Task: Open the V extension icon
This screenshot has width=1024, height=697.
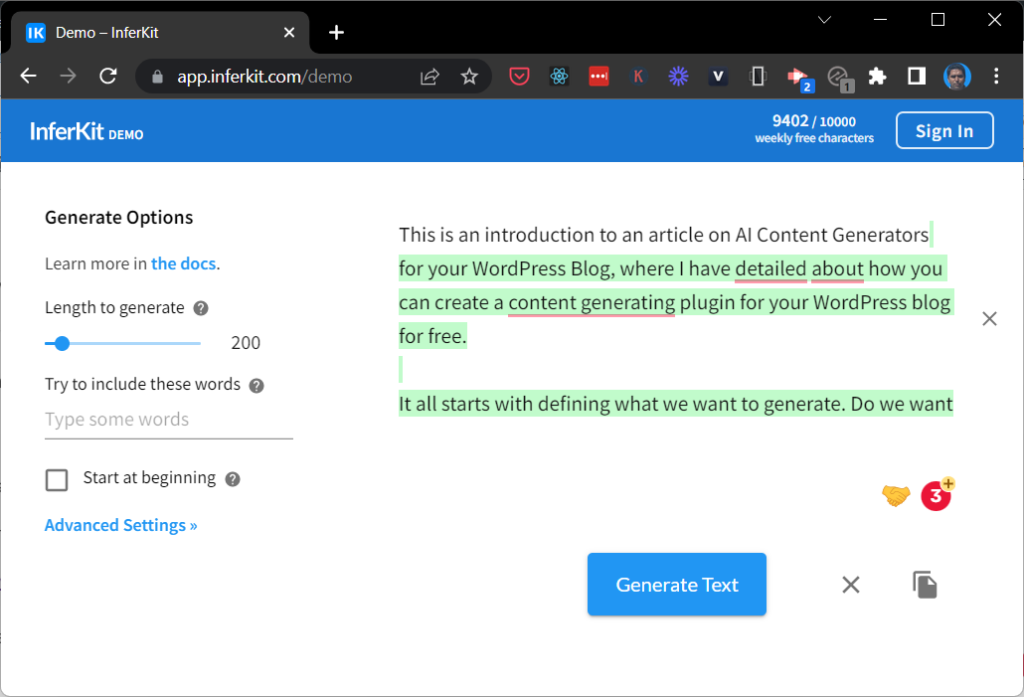Action: pos(718,76)
